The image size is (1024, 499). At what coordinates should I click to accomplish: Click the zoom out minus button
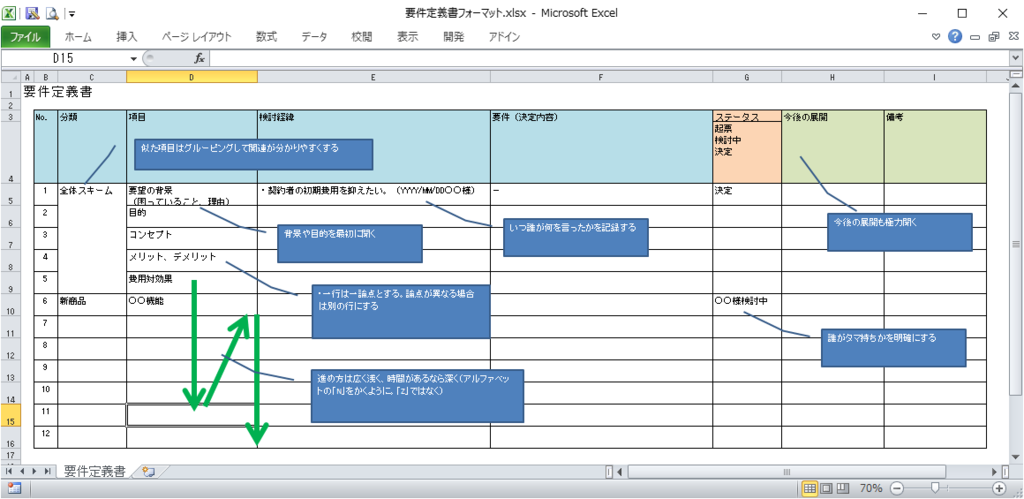[x=897, y=489]
